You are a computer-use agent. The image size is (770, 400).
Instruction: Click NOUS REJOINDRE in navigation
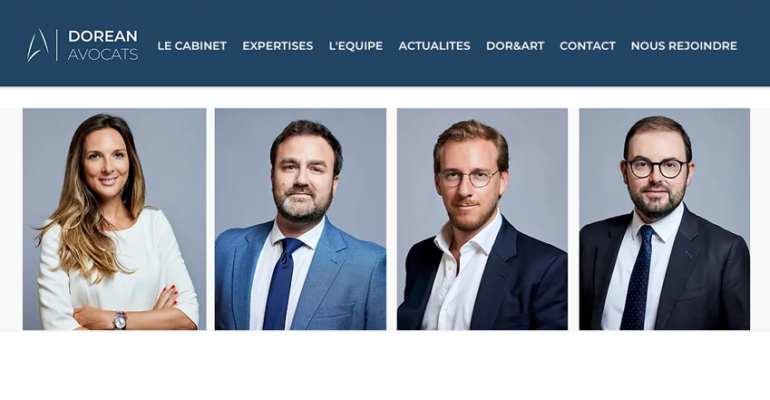(x=684, y=46)
